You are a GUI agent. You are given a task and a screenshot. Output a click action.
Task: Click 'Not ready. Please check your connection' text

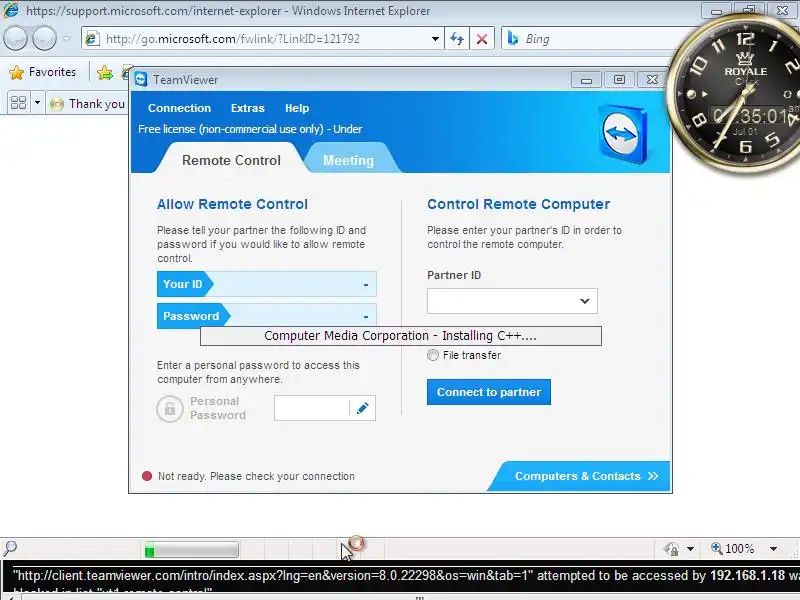tap(256, 476)
